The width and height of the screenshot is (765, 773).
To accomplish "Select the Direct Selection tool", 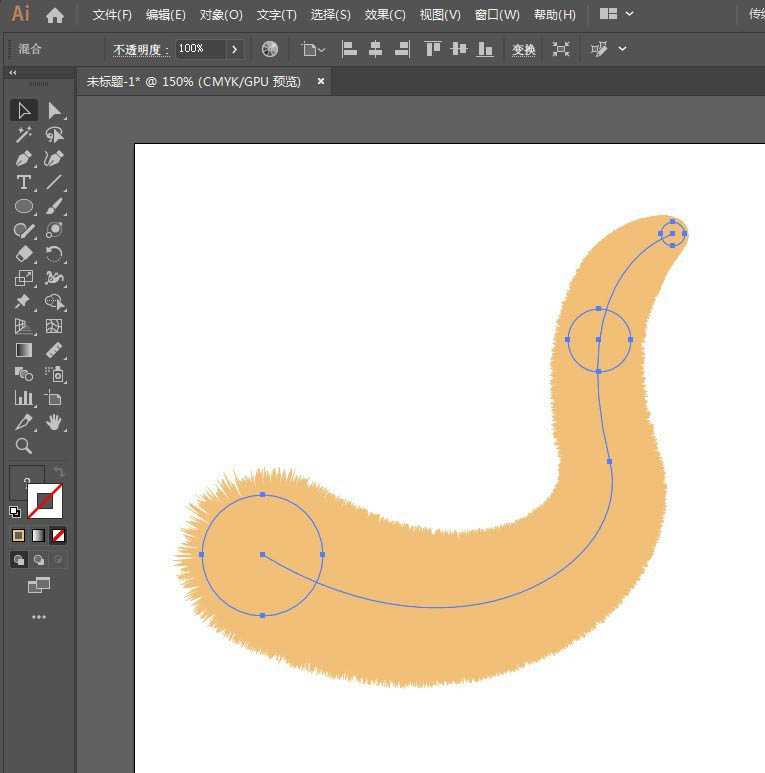I will click(x=54, y=111).
